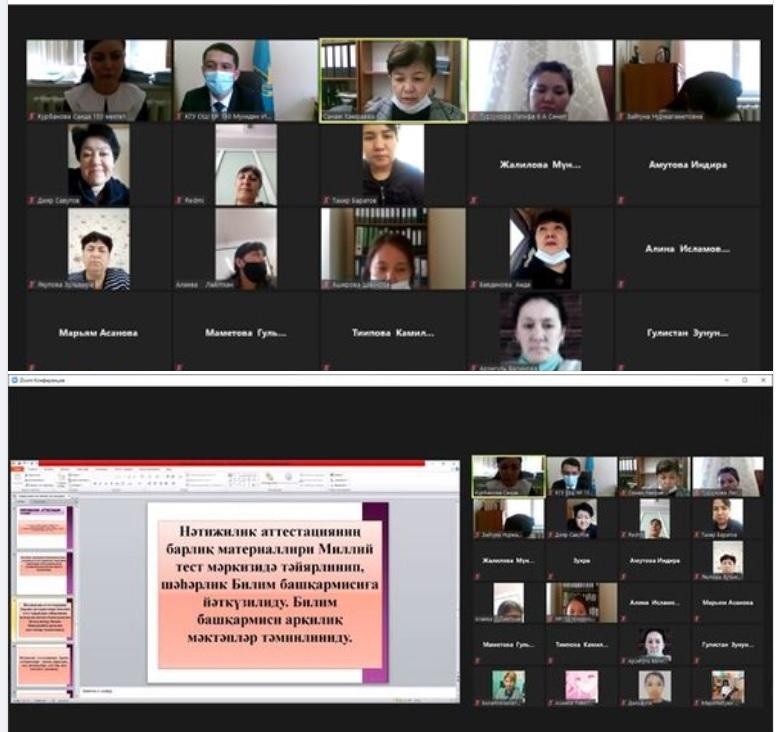
Task: Maximize the Zoom Конференция window
Action: point(744,381)
